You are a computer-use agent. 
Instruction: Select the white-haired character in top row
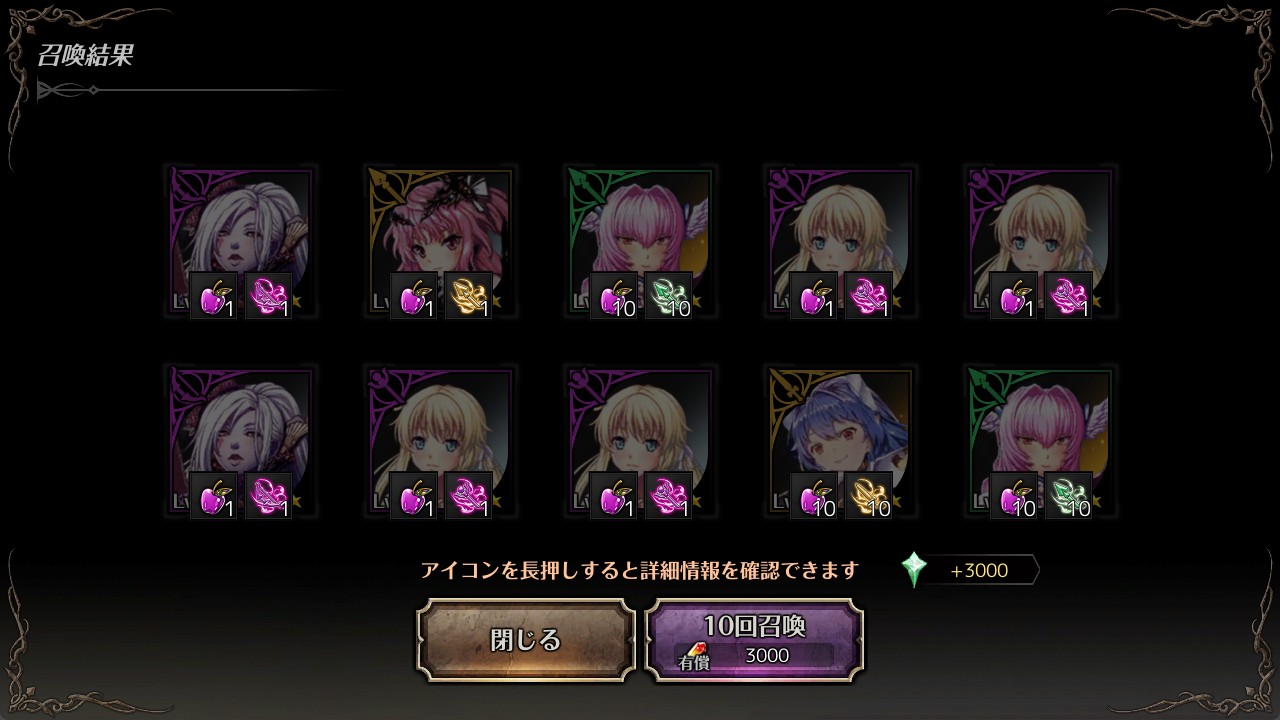point(241,241)
